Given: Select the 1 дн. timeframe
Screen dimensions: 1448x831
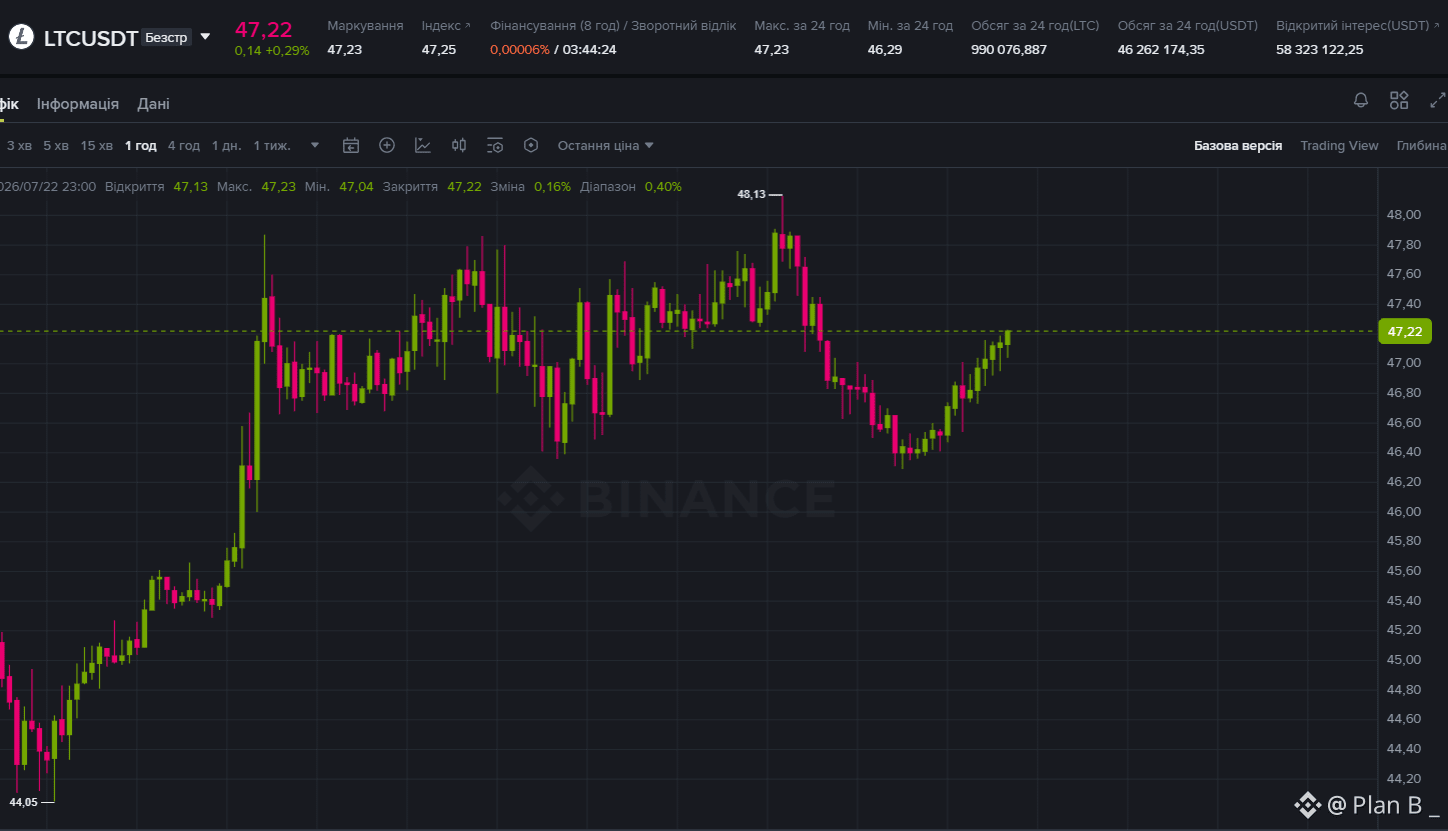Looking at the screenshot, I should coord(227,145).
